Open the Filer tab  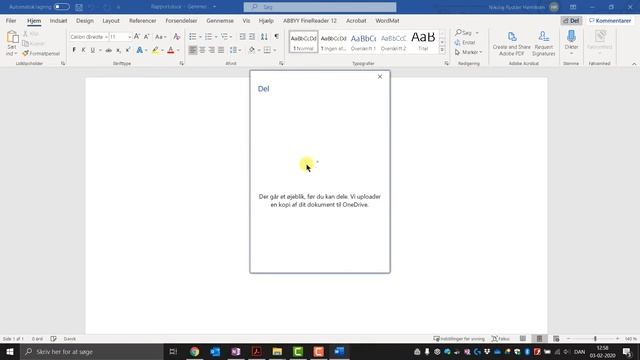pyautogui.click(x=11, y=21)
